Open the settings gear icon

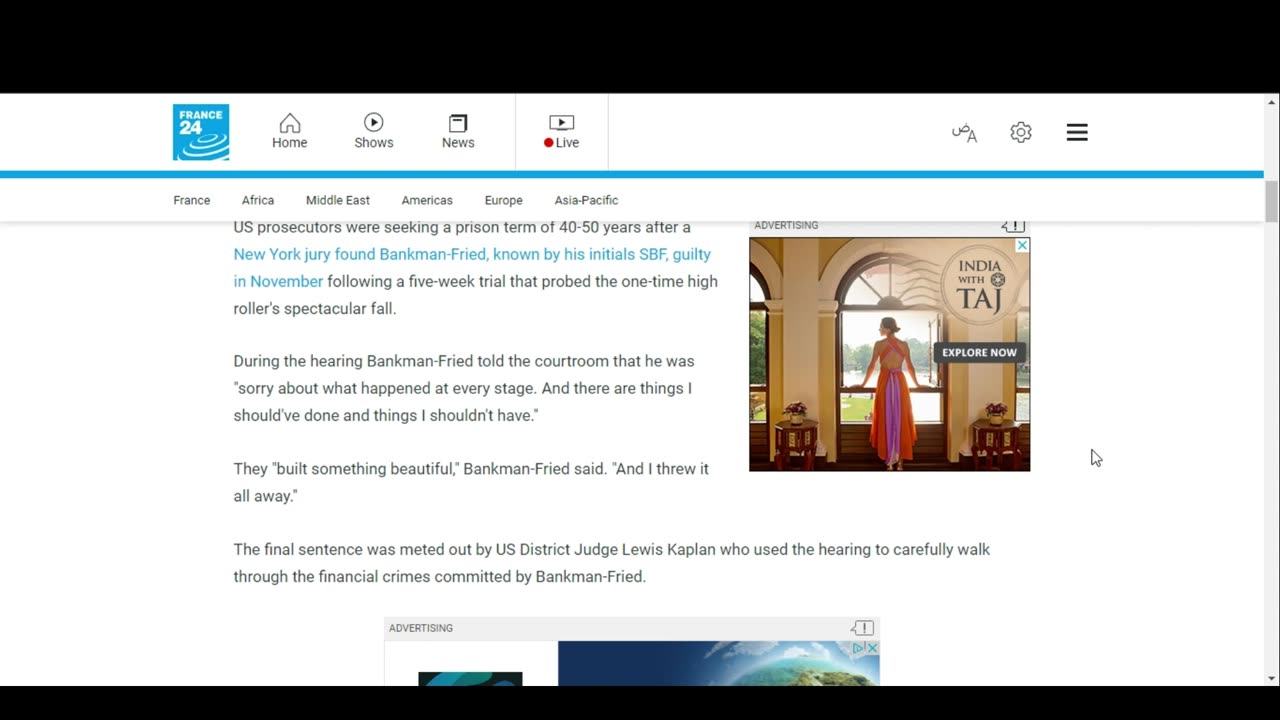click(x=1021, y=132)
